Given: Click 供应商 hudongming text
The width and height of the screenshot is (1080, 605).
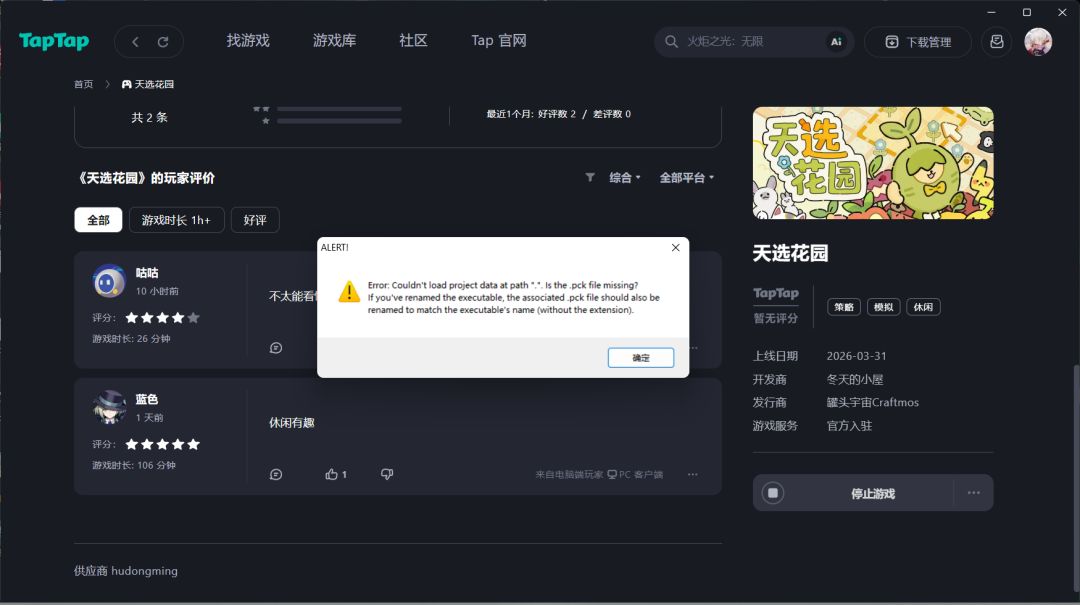Looking at the screenshot, I should coord(125,571).
